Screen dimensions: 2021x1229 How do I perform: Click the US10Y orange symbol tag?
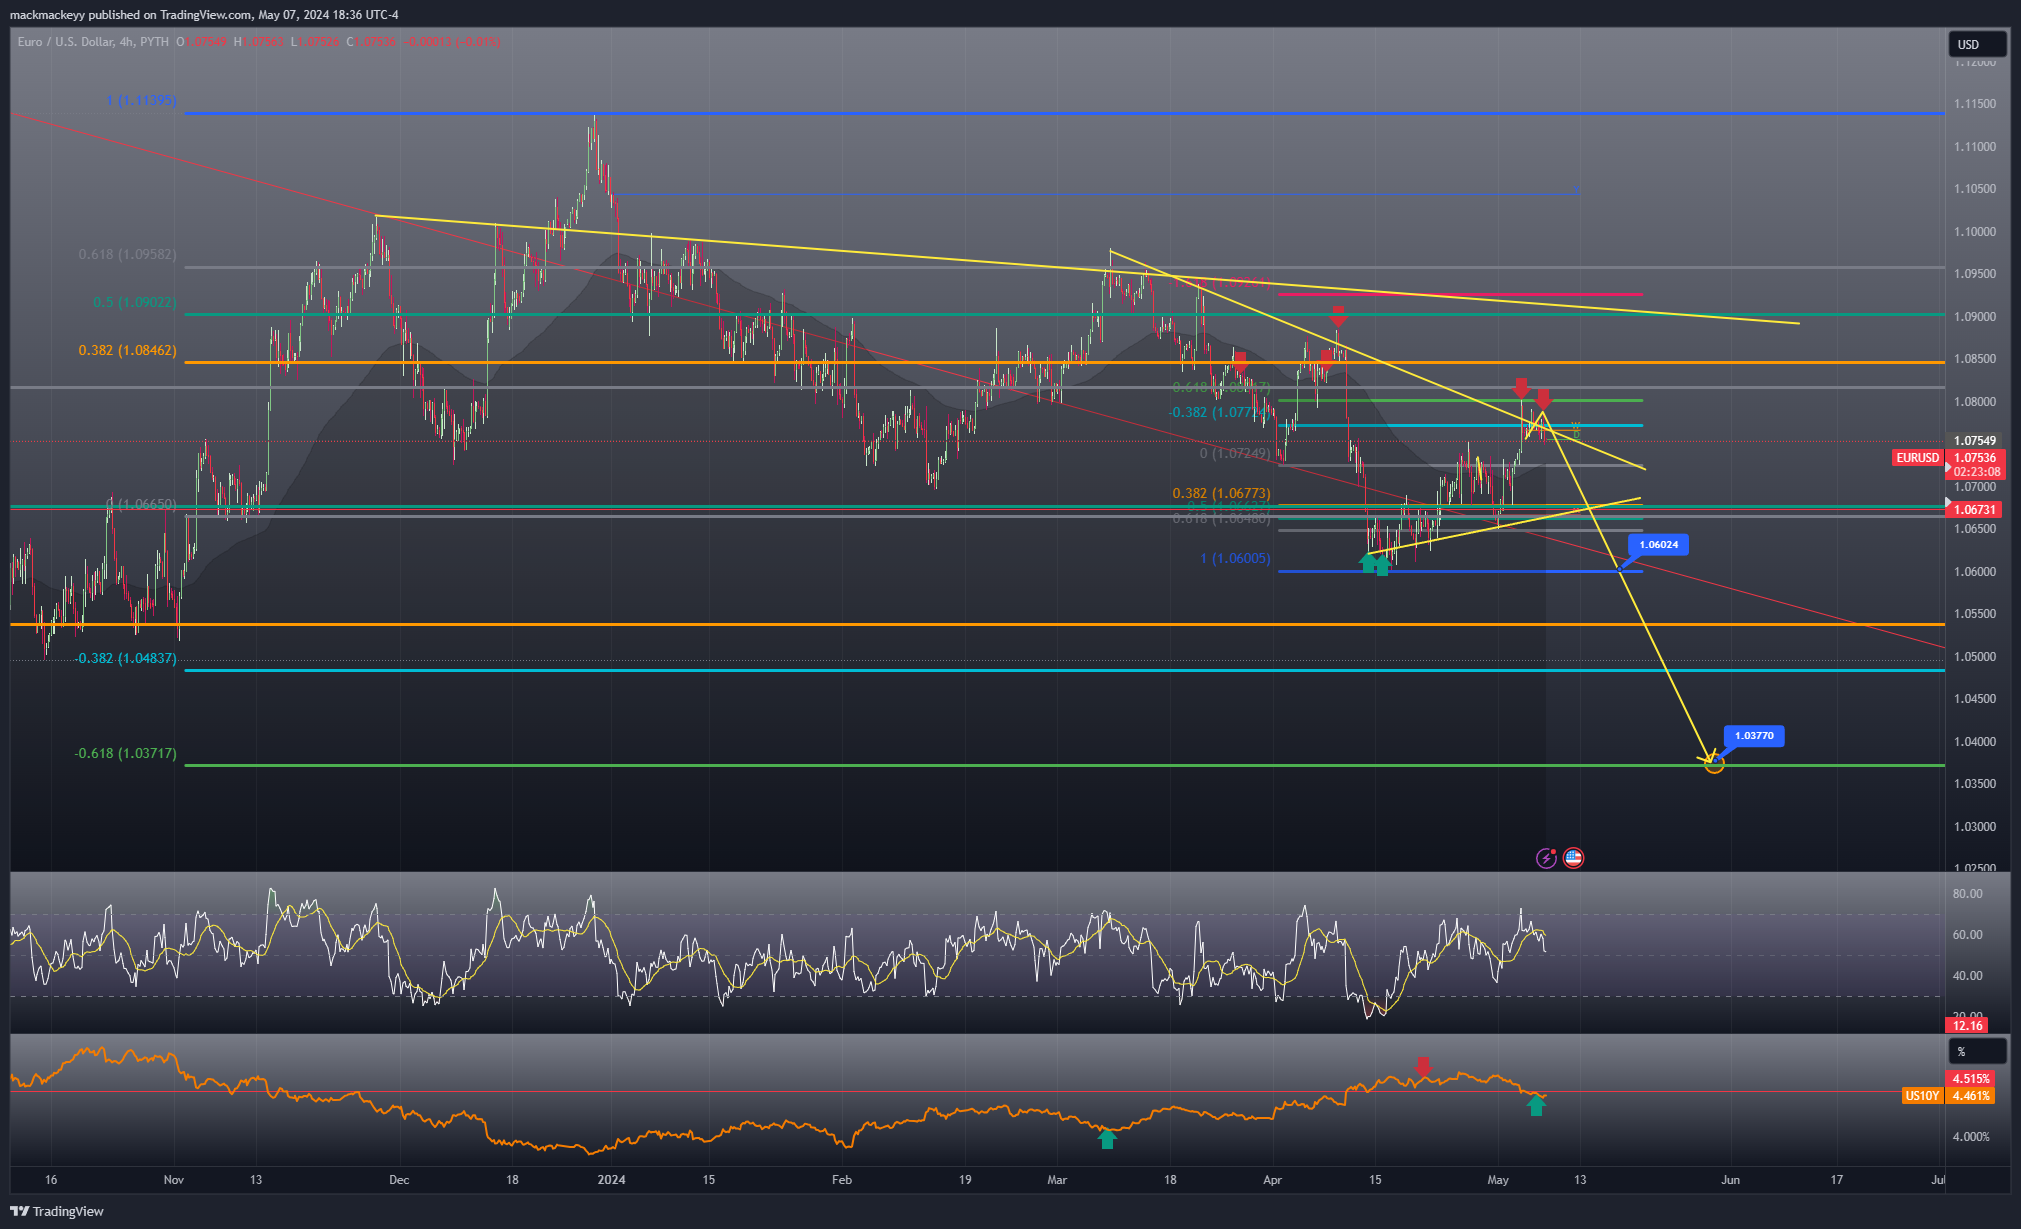click(1922, 1096)
